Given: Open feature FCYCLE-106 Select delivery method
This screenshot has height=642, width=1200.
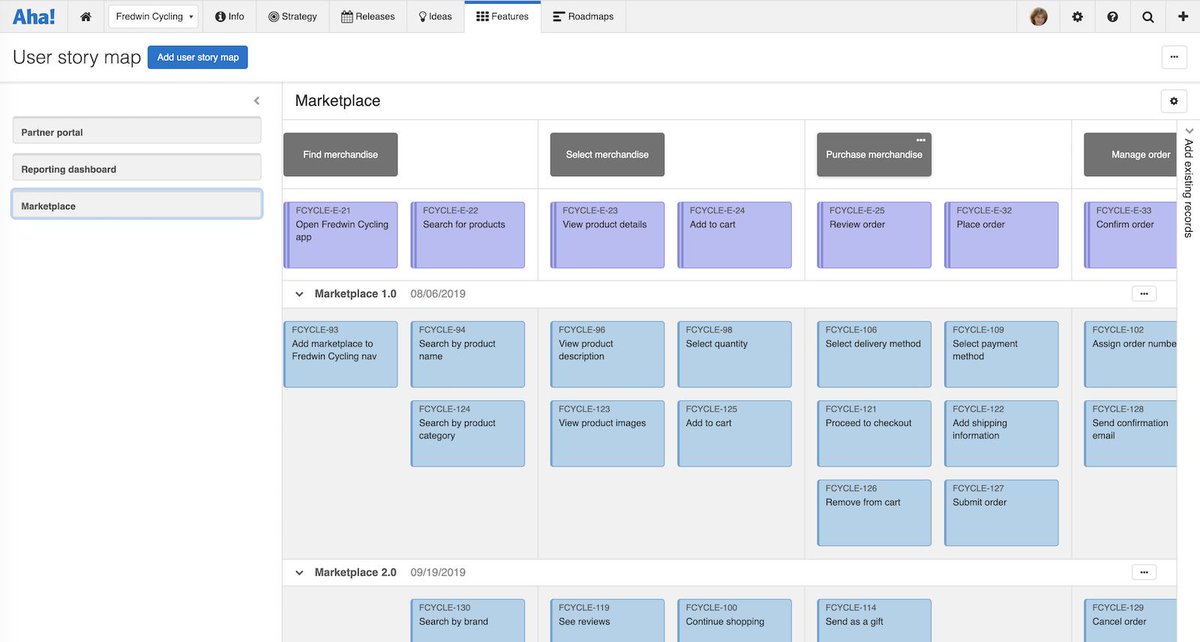Looking at the screenshot, I should 875,354.
